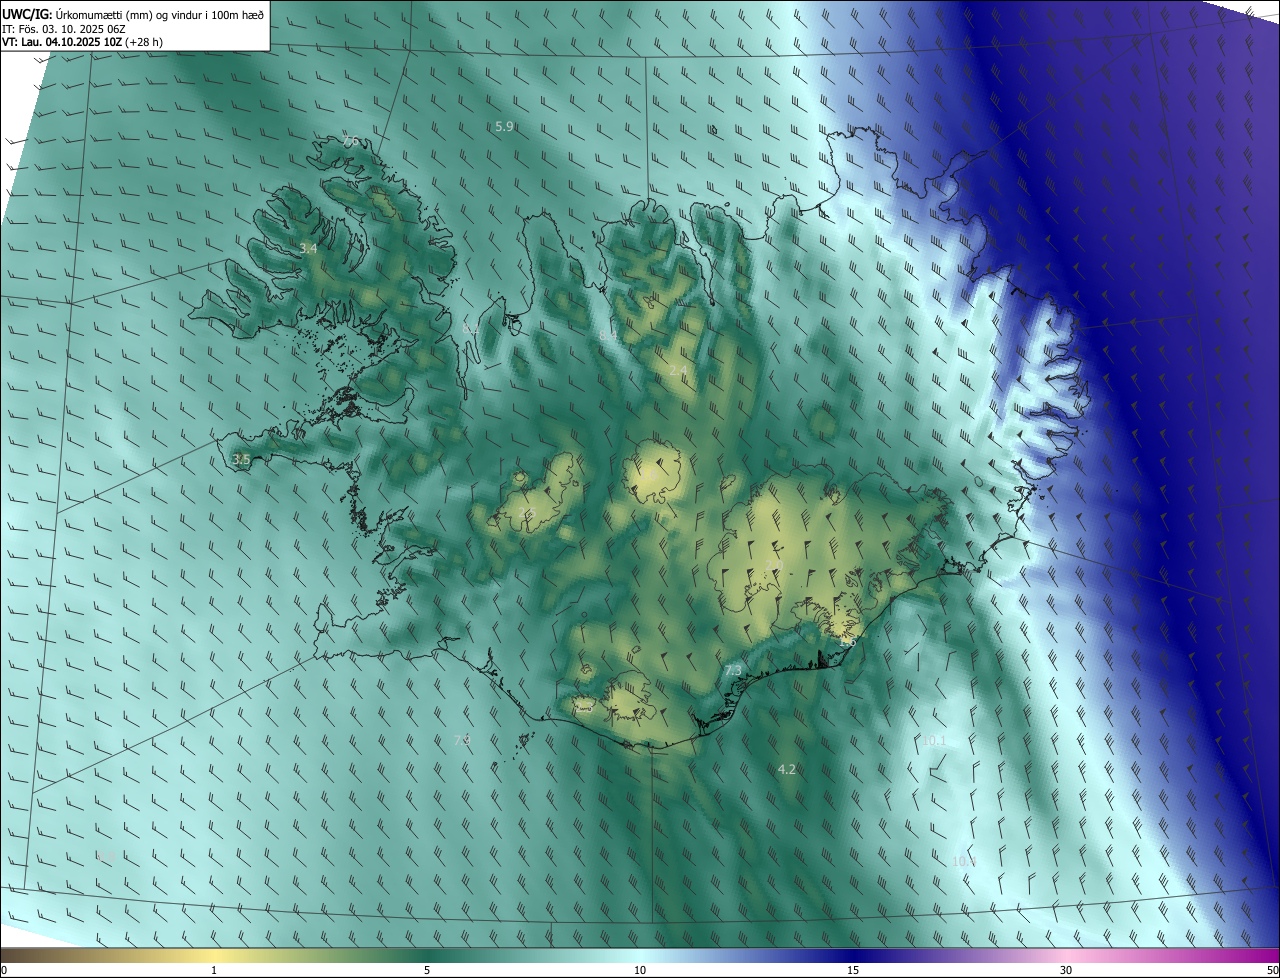The width and height of the screenshot is (1280, 978).
Task: Click the 7.3 value on the south coast
Action: pos(733,670)
